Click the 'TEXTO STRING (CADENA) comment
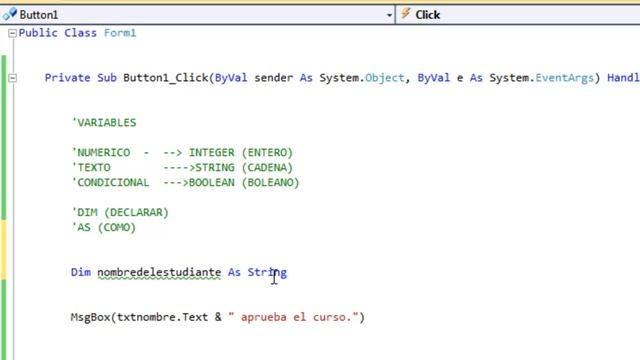 click(x=182, y=167)
